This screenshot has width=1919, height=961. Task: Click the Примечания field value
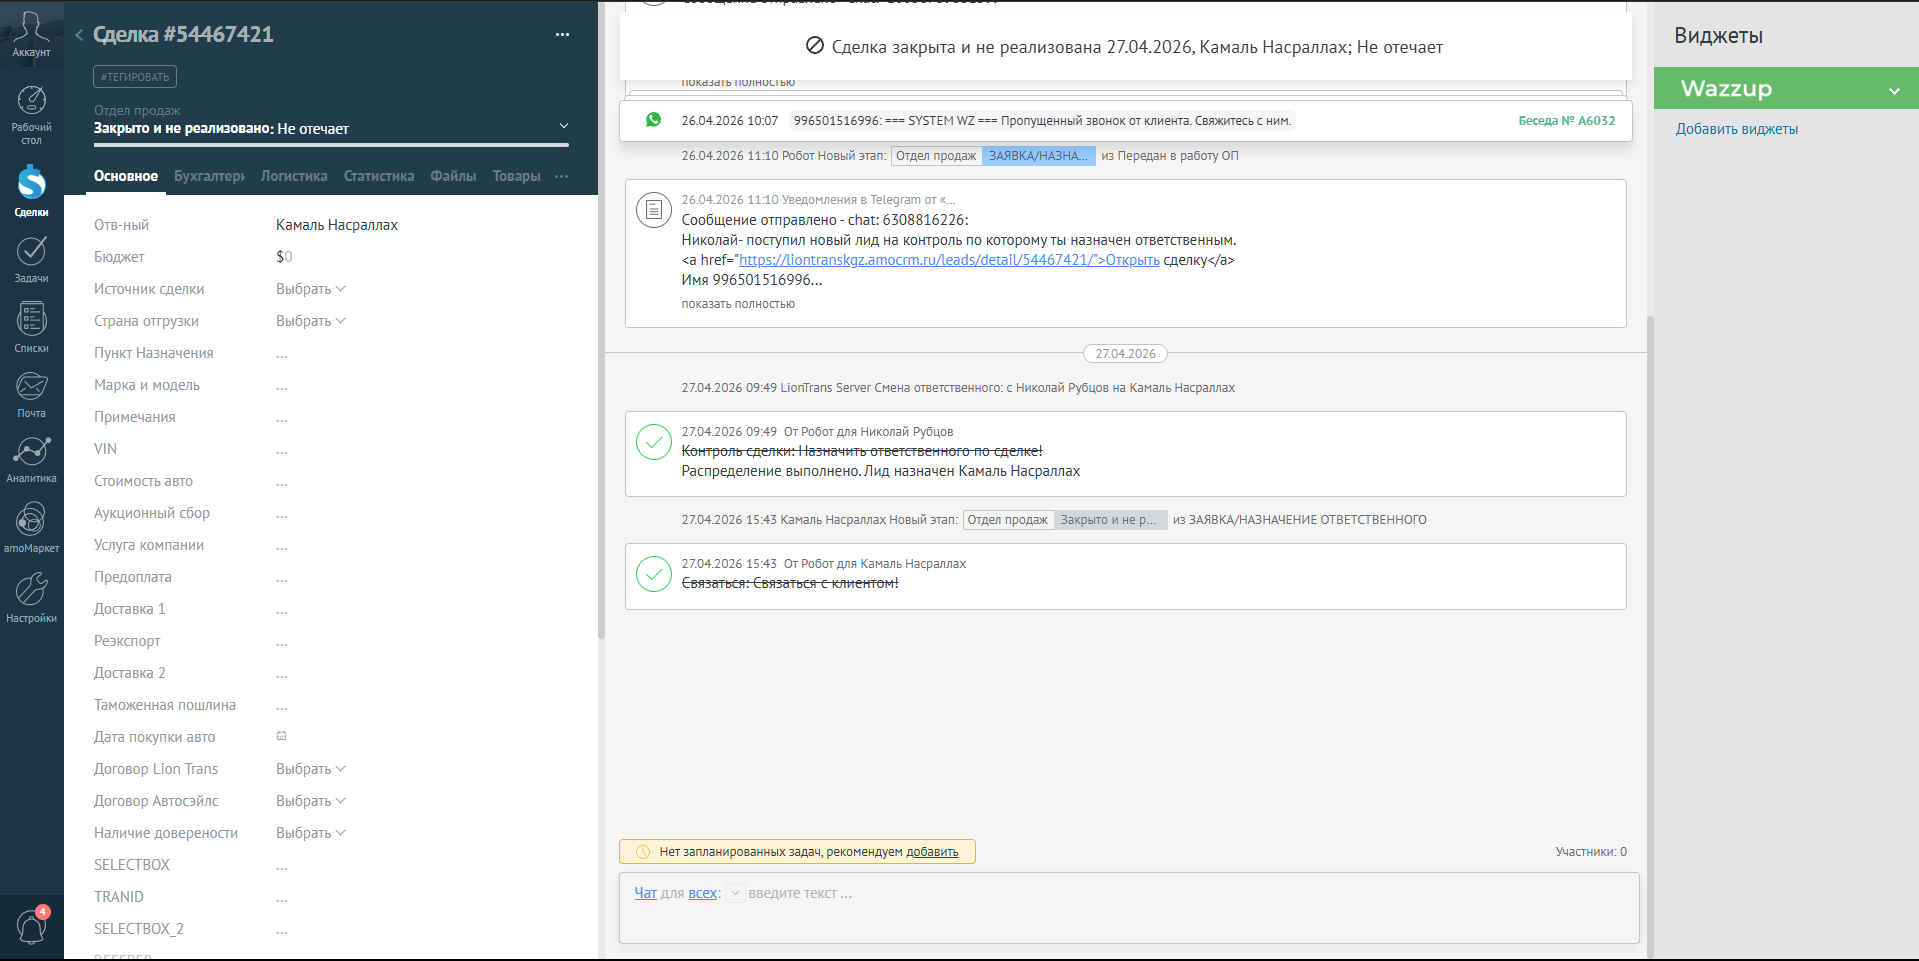[x=282, y=417]
